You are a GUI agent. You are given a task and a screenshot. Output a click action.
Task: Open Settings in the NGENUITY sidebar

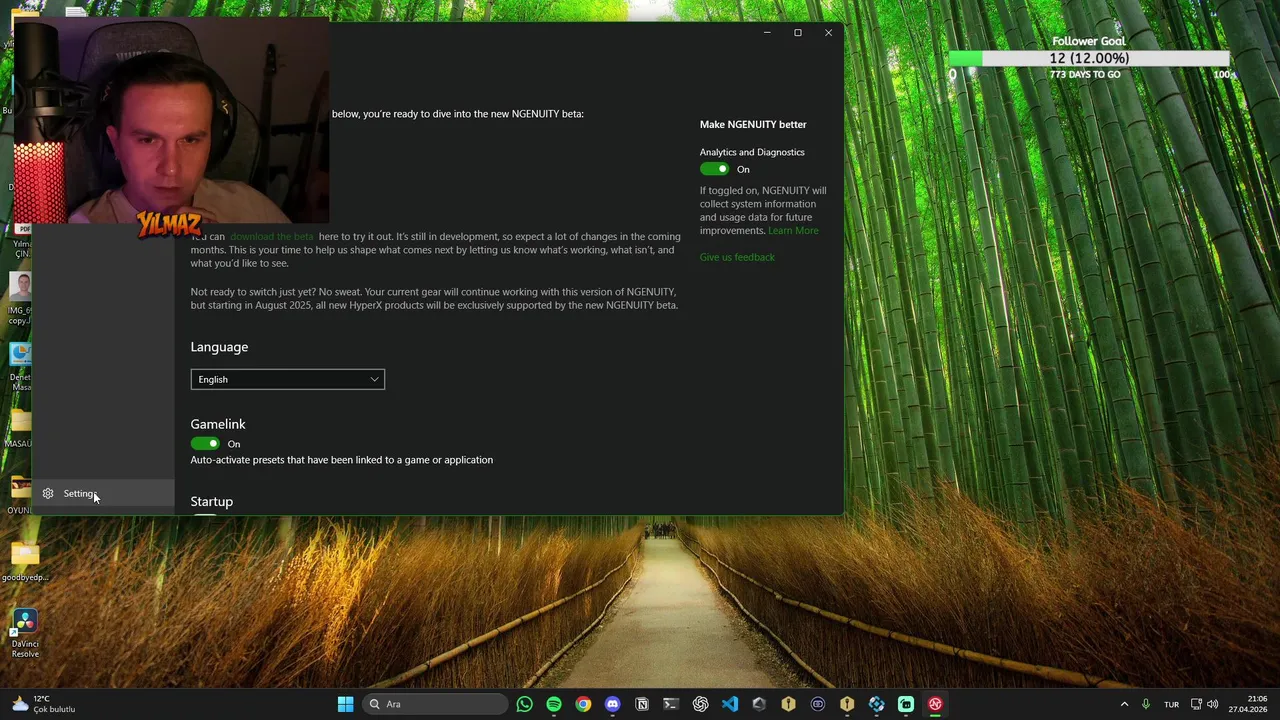point(104,493)
